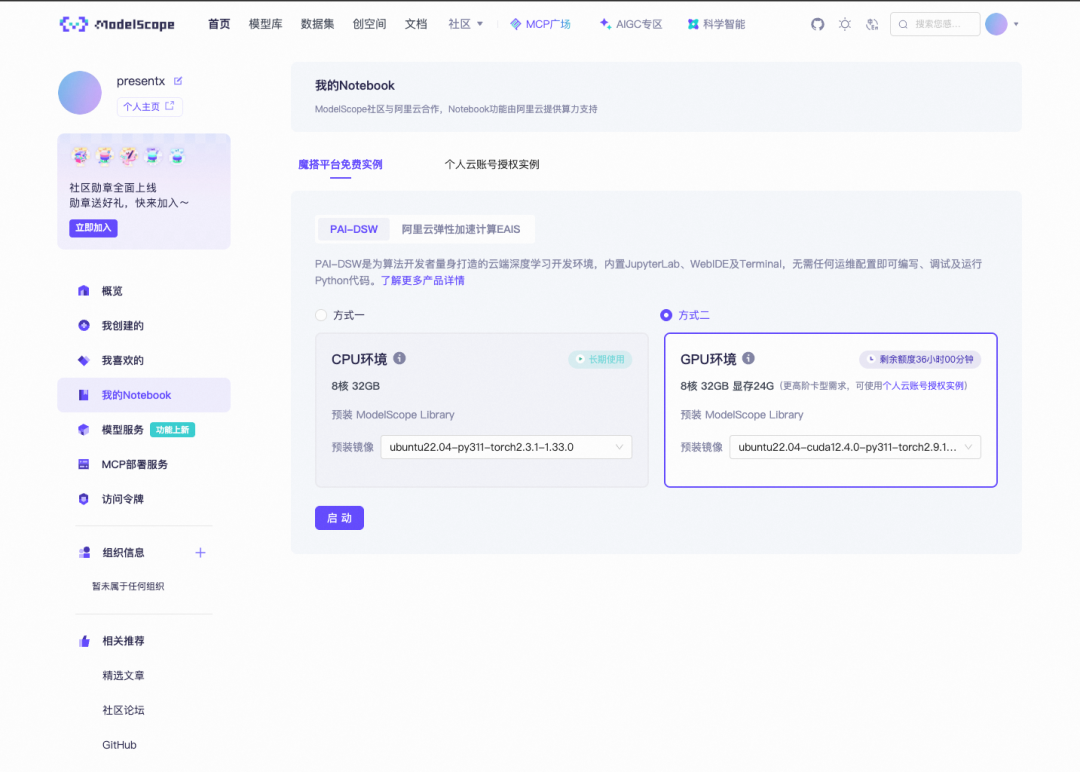Click the 长期使用 badge

(x=600, y=359)
